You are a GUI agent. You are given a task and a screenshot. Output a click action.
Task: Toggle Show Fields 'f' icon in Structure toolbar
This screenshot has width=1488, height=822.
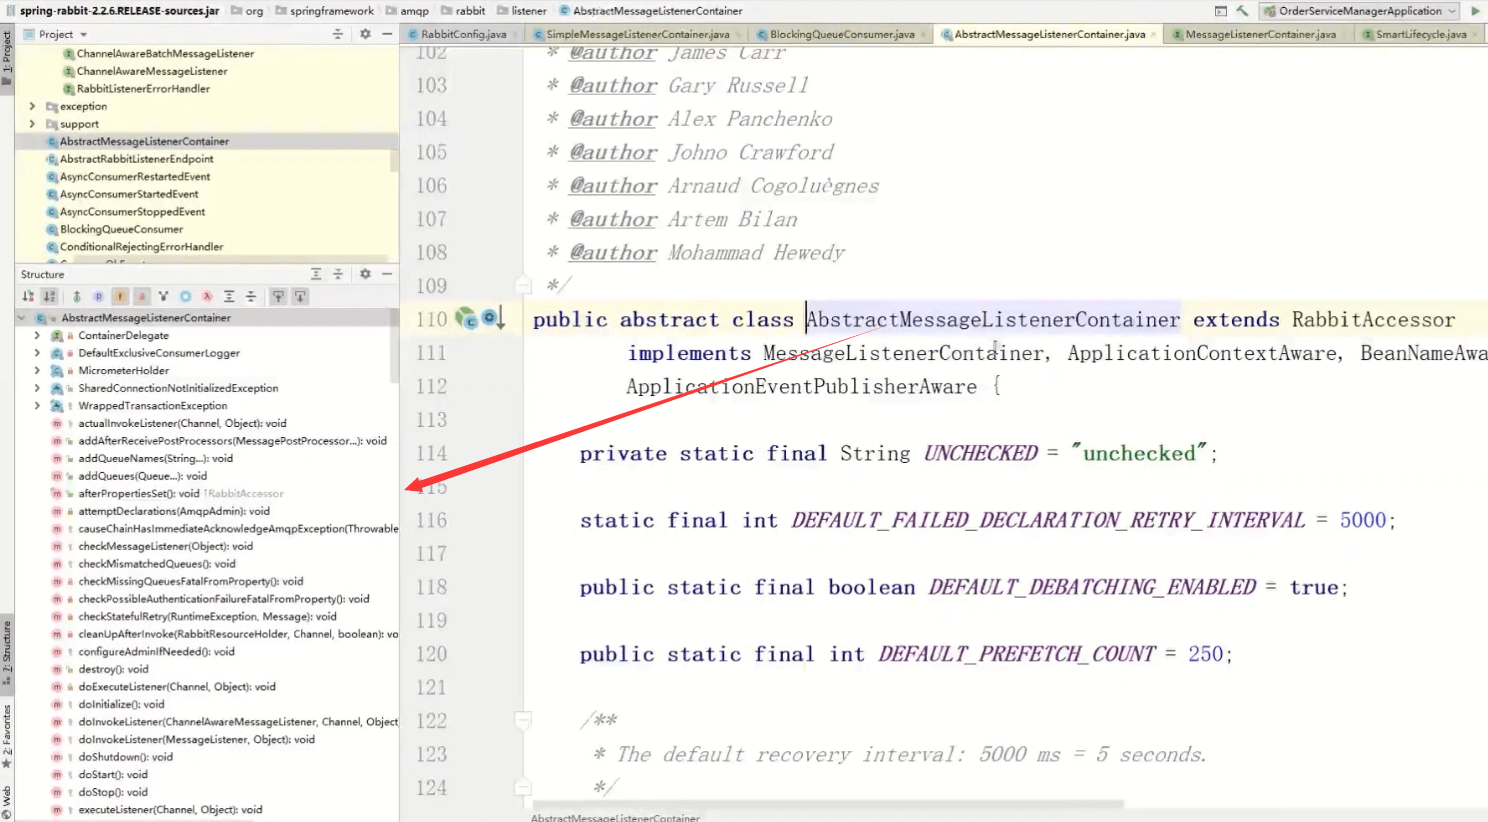click(120, 296)
